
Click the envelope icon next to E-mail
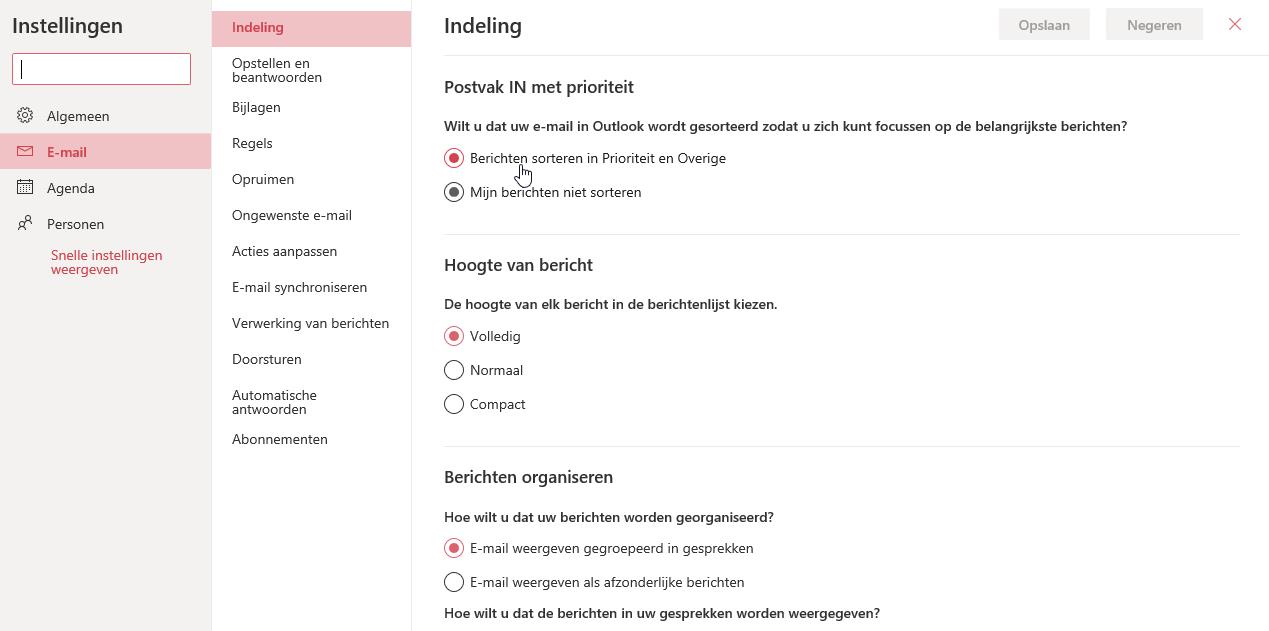coord(25,152)
